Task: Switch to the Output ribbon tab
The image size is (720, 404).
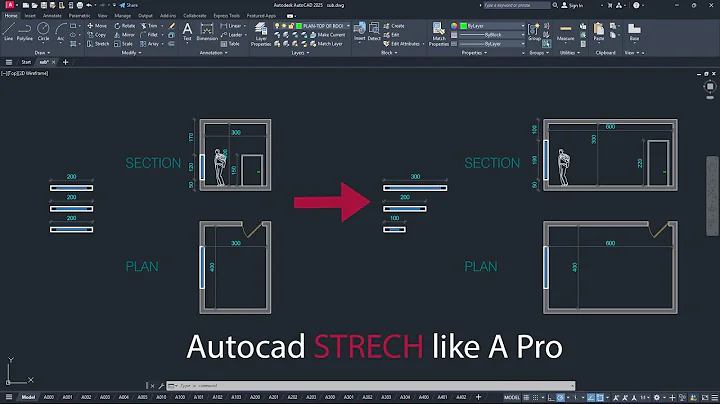Action: click(145, 16)
